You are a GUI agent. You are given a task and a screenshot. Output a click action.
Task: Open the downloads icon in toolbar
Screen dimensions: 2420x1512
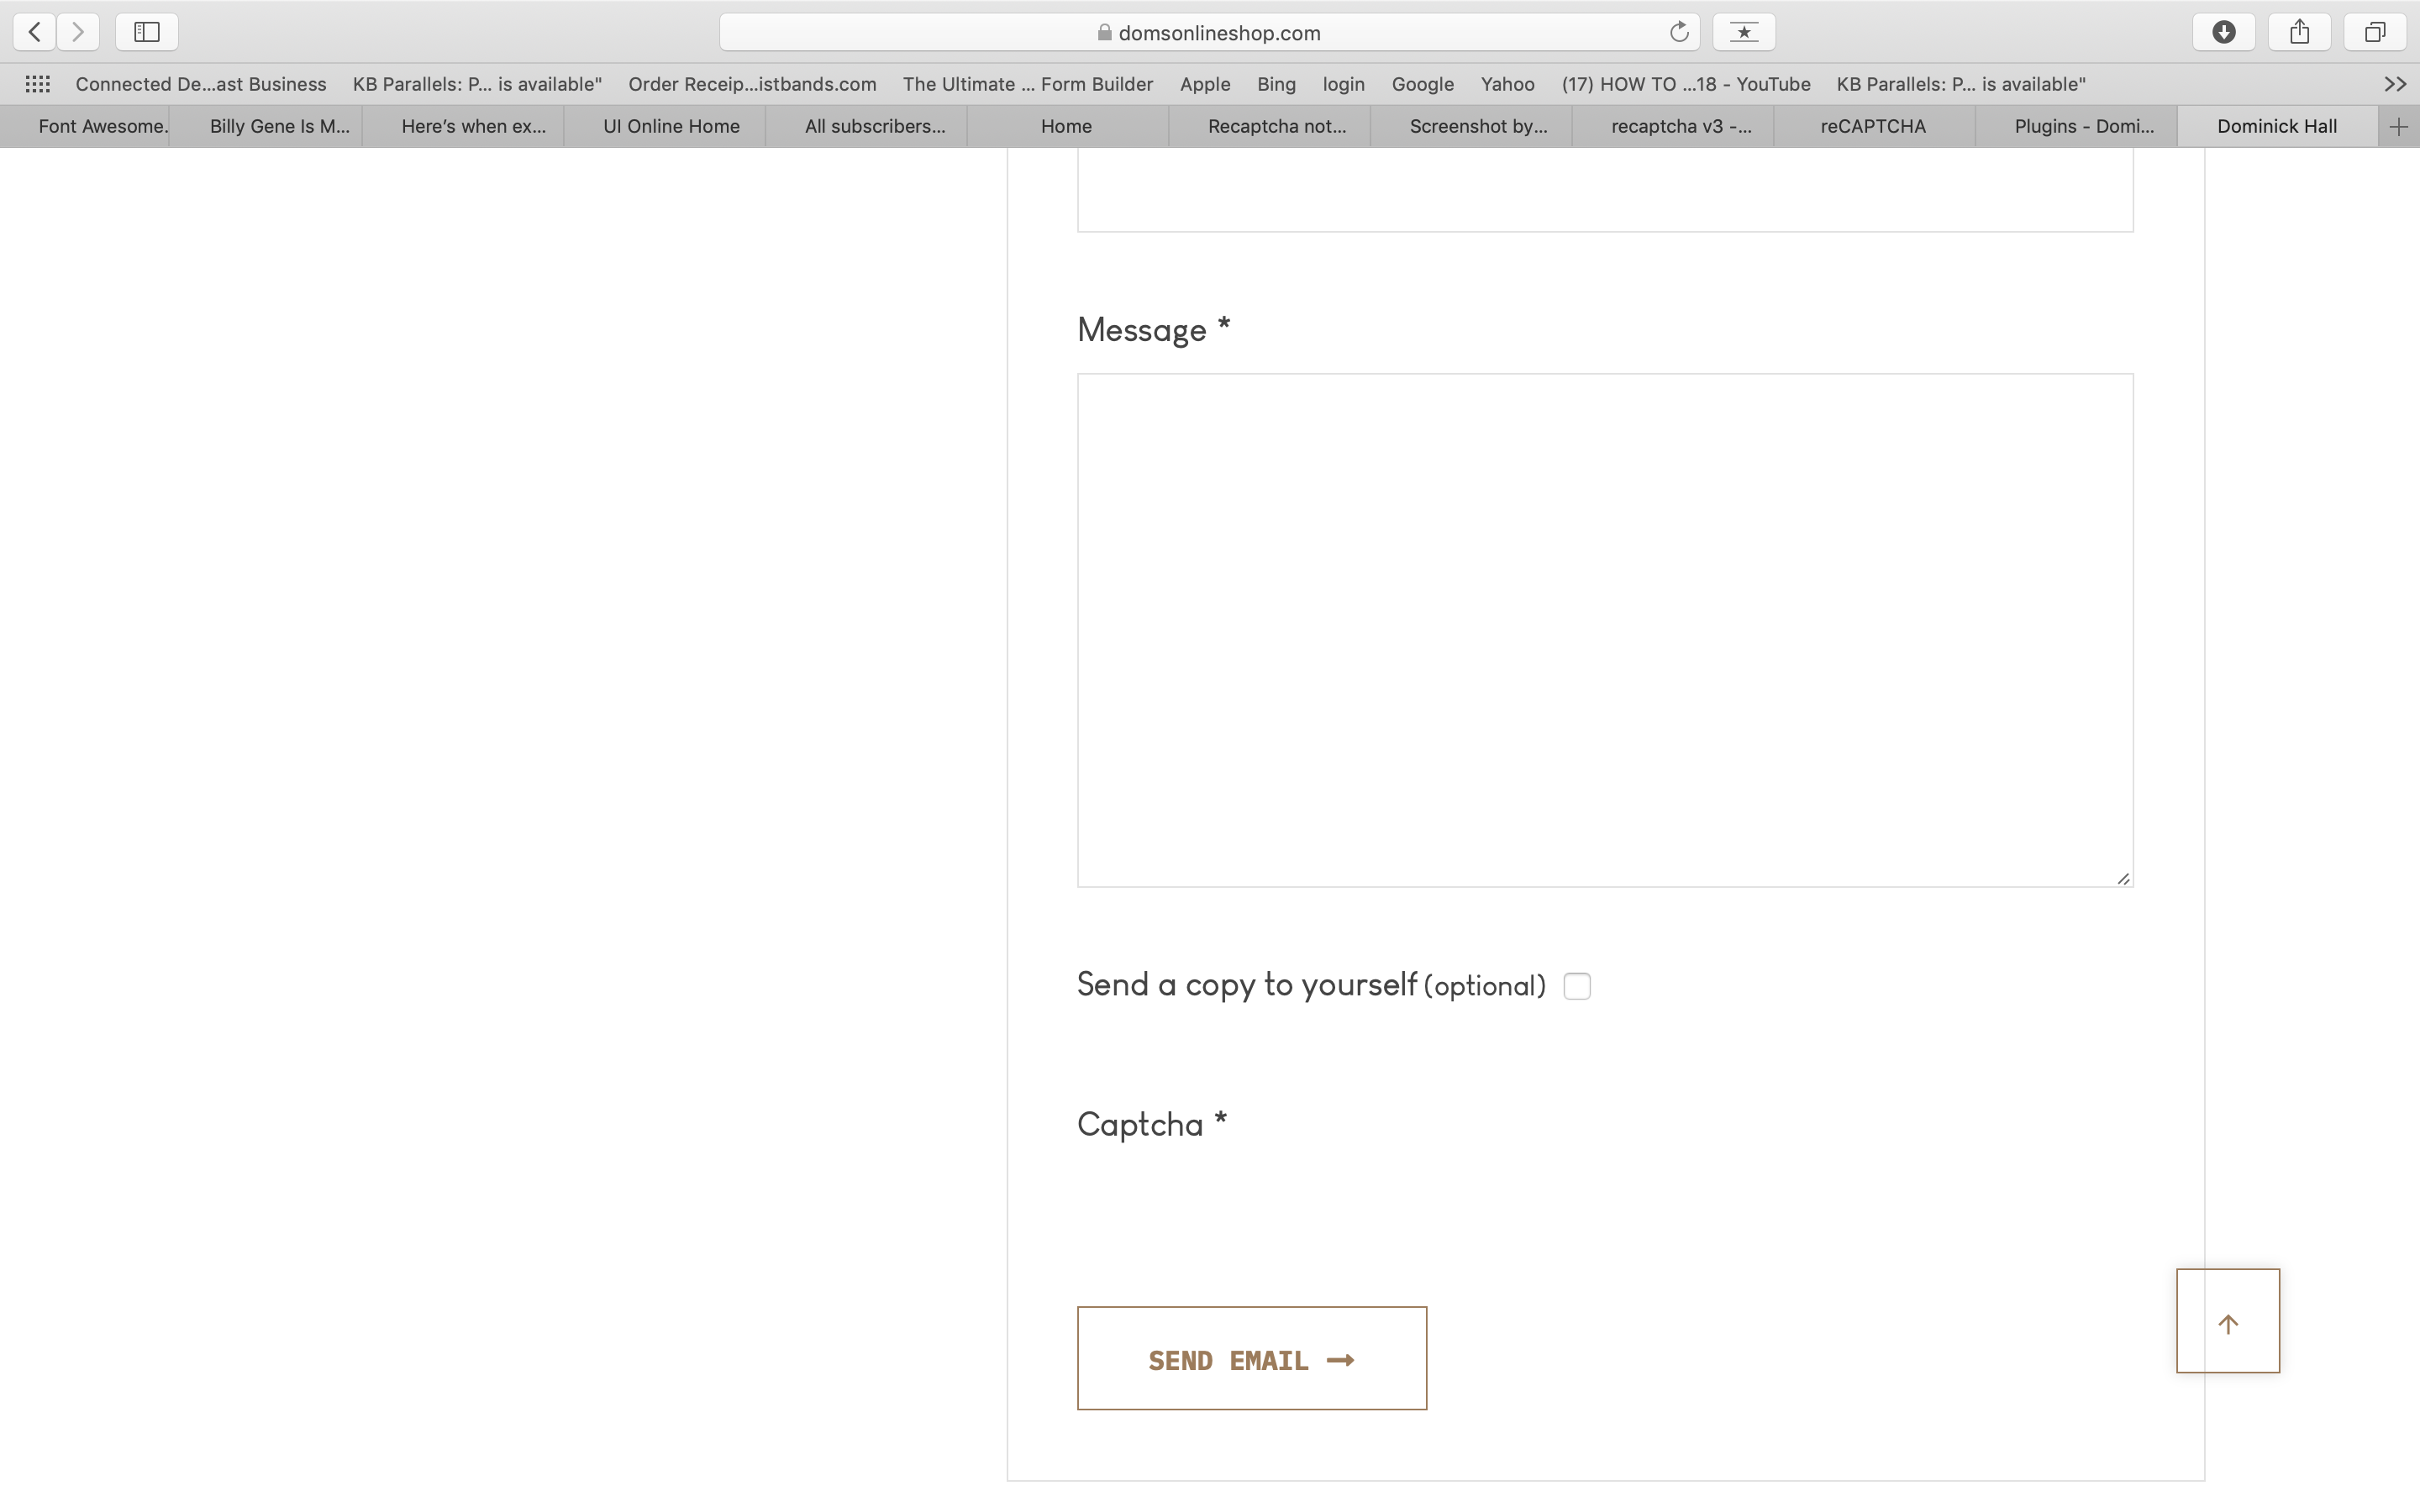(x=2223, y=32)
